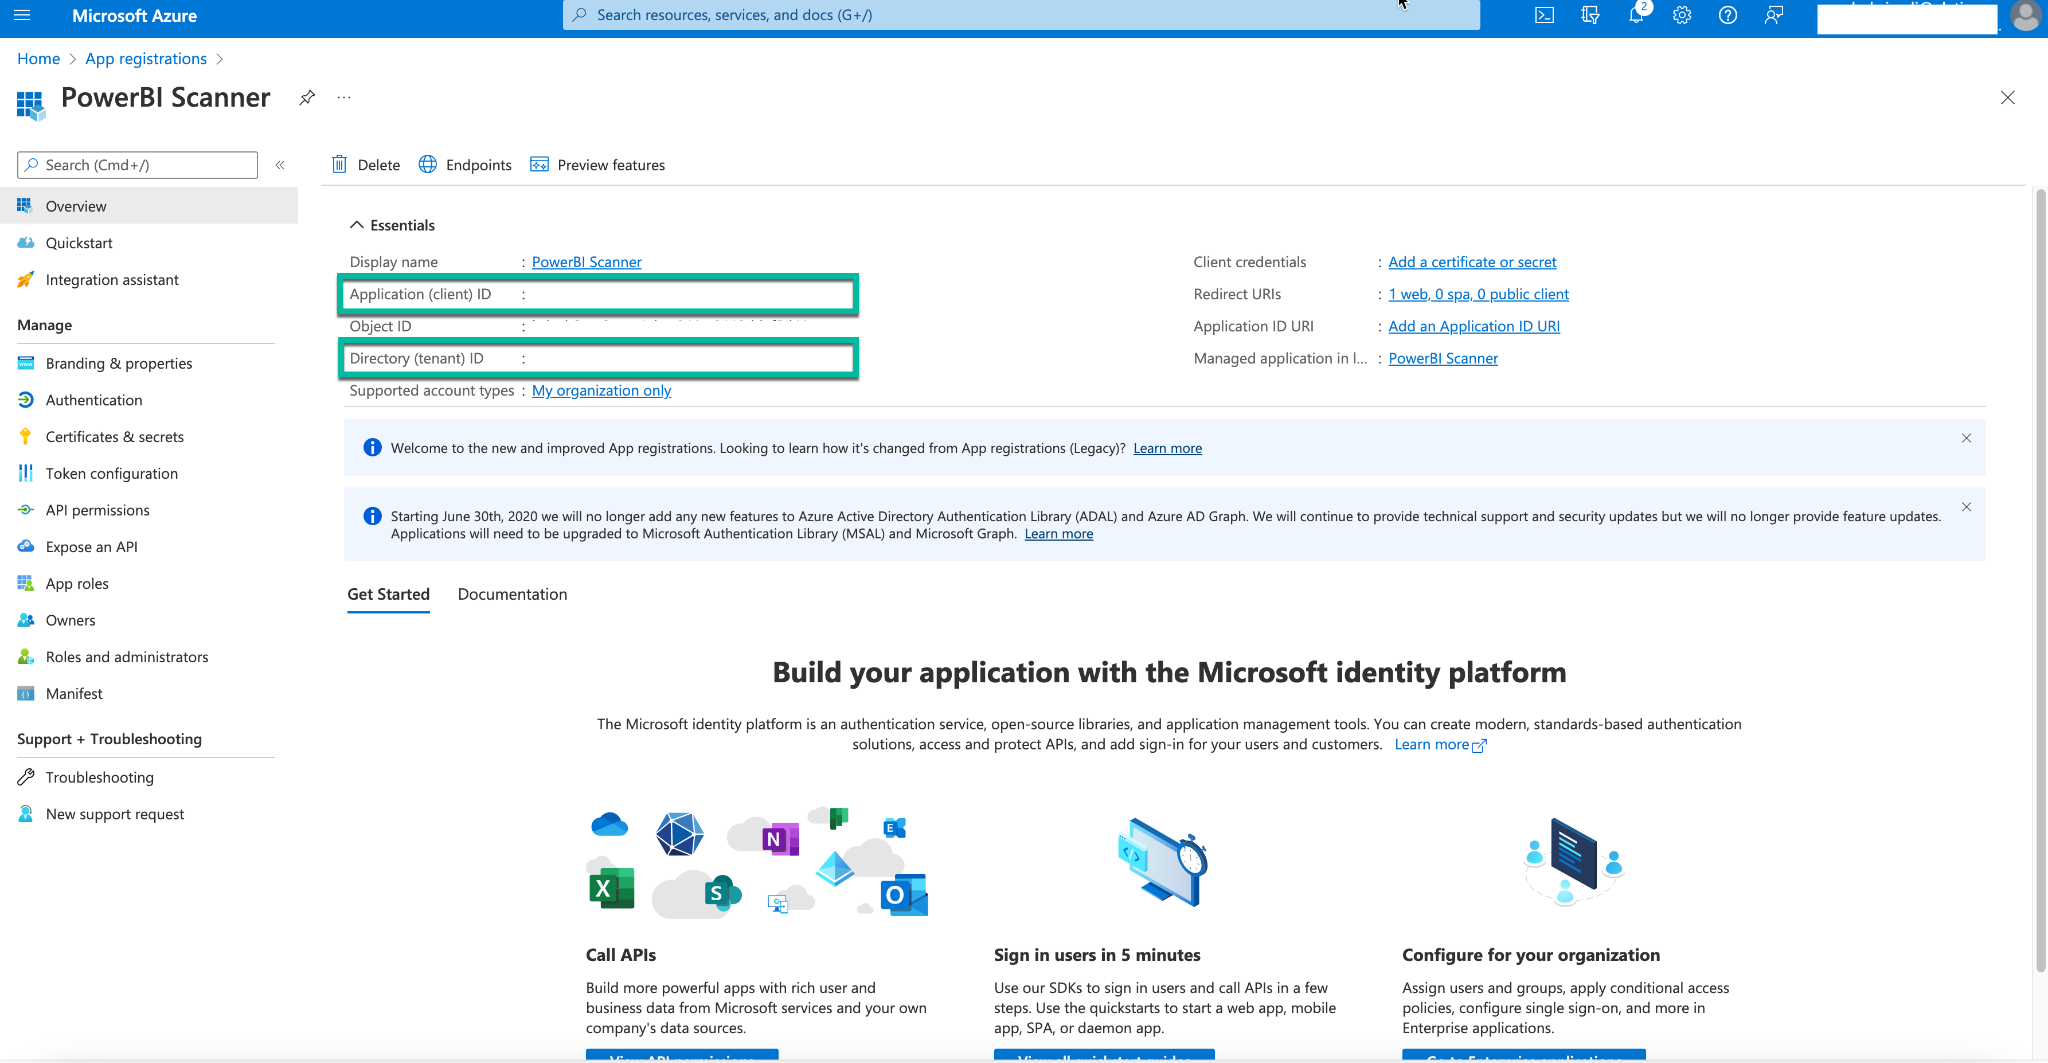Switch to the Documentation tab
Image resolution: width=2048 pixels, height=1063 pixels.
coord(512,594)
